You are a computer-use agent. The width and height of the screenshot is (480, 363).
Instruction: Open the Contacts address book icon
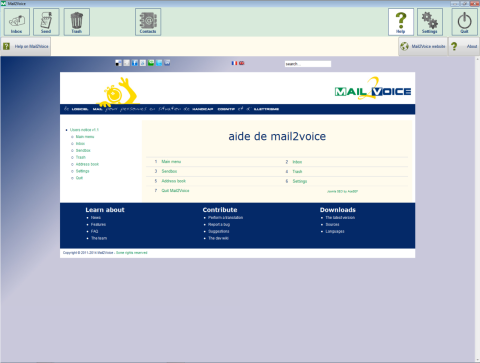[x=148, y=22]
